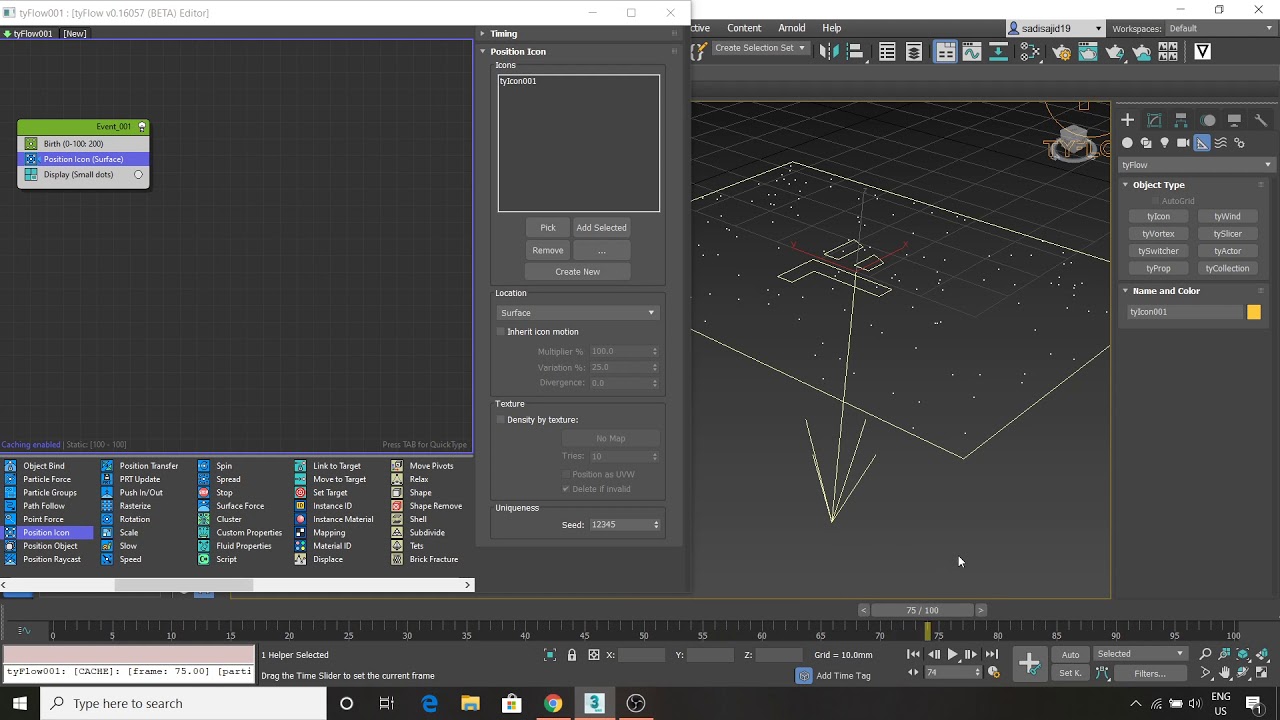Open the key Filters... button
This screenshot has width=1280, height=720.
point(1150,673)
